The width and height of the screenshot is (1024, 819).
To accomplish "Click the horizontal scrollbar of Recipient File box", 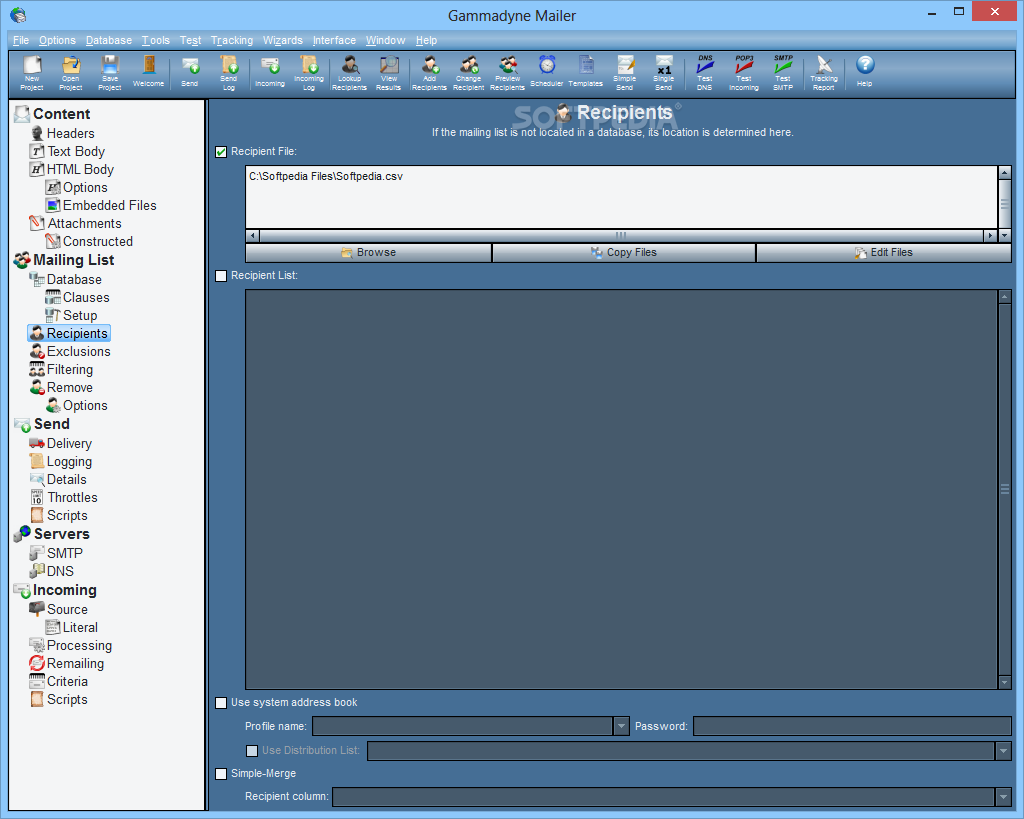I will click(621, 235).
